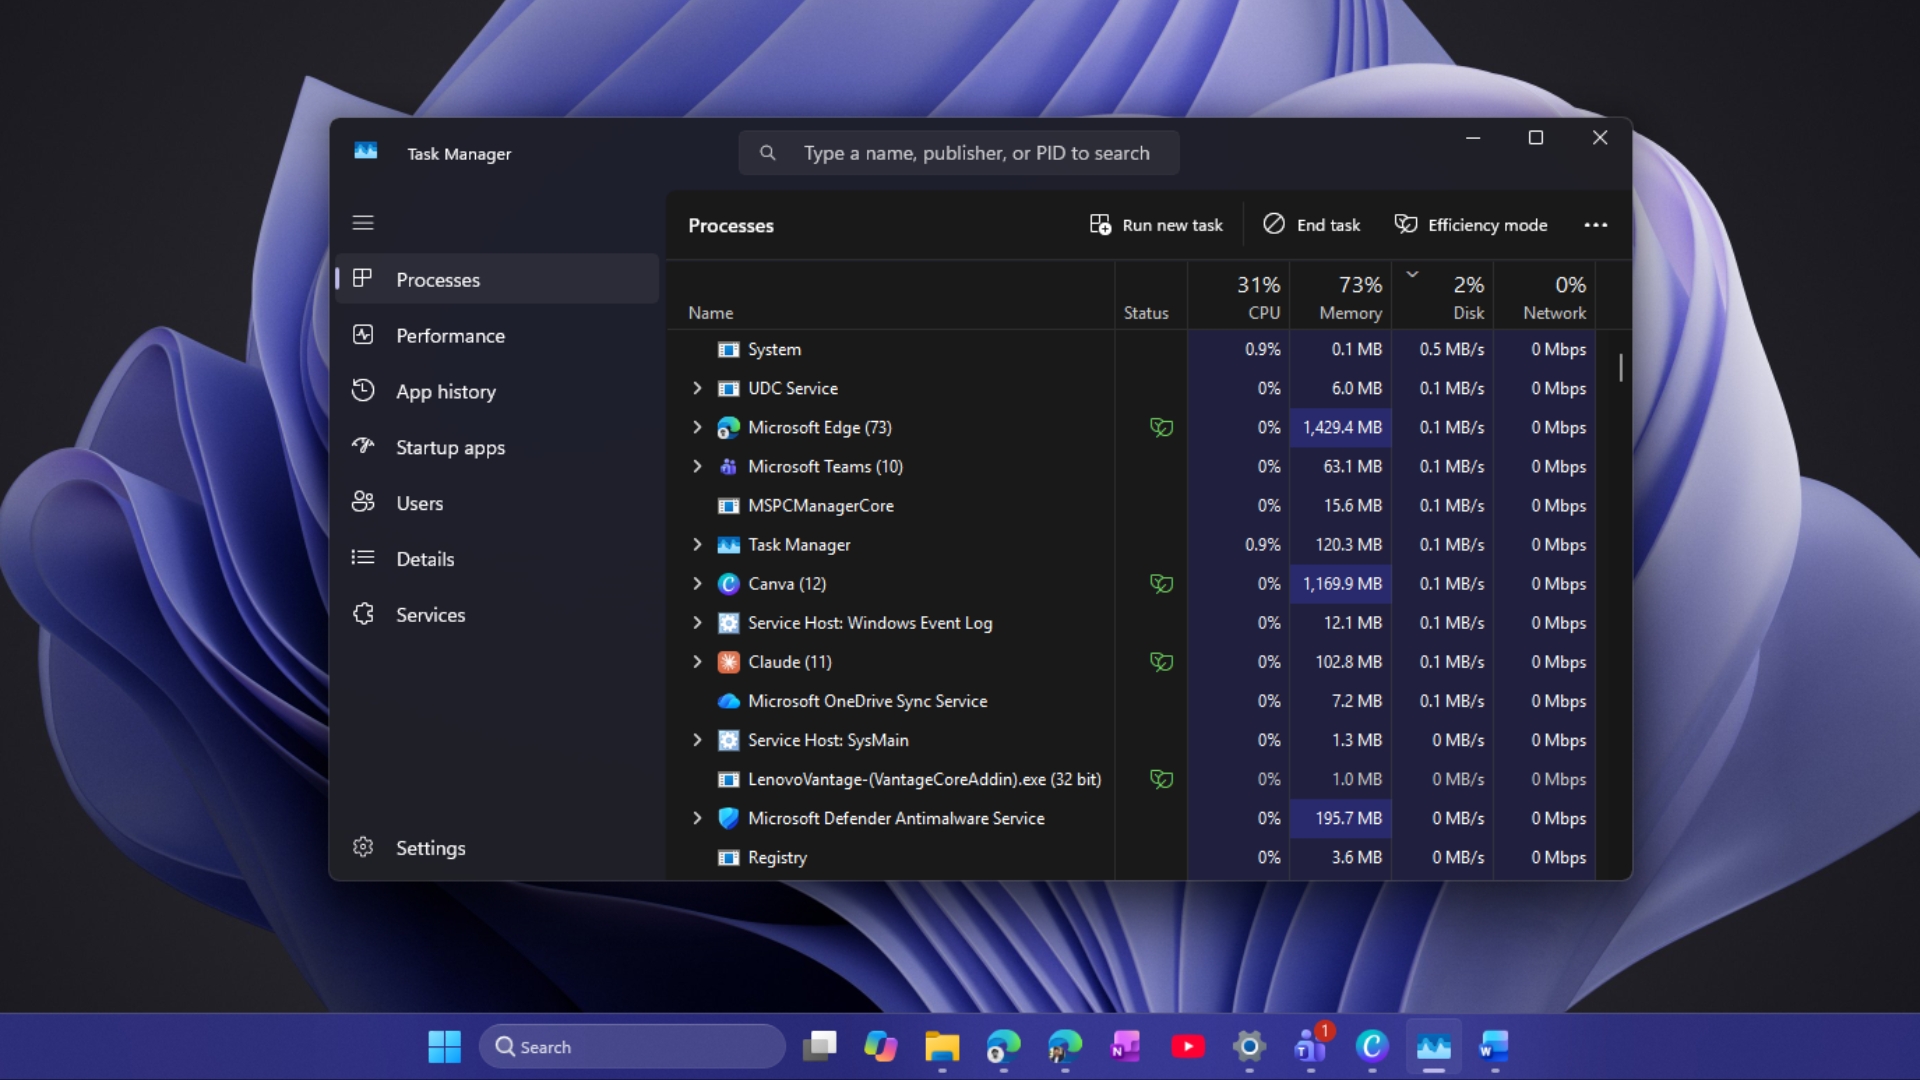The width and height of the screenshot is (1920, 1080).
Task: Open Task Manager Settings gear
Action: coord(363,847)
